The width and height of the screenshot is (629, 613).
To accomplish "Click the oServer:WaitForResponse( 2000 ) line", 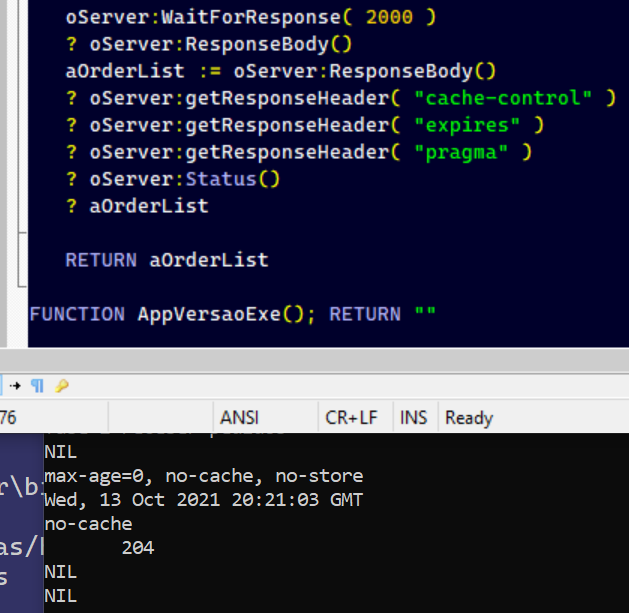I will click(x=251, y=17).
